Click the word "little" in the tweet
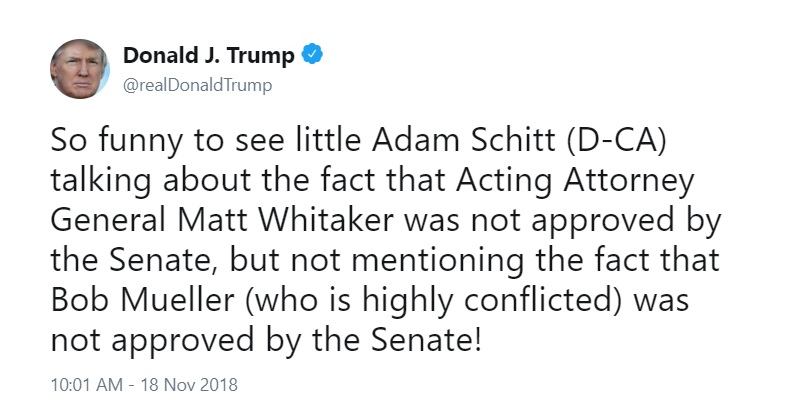Screen dimensions: 799x420 (328, 140)
